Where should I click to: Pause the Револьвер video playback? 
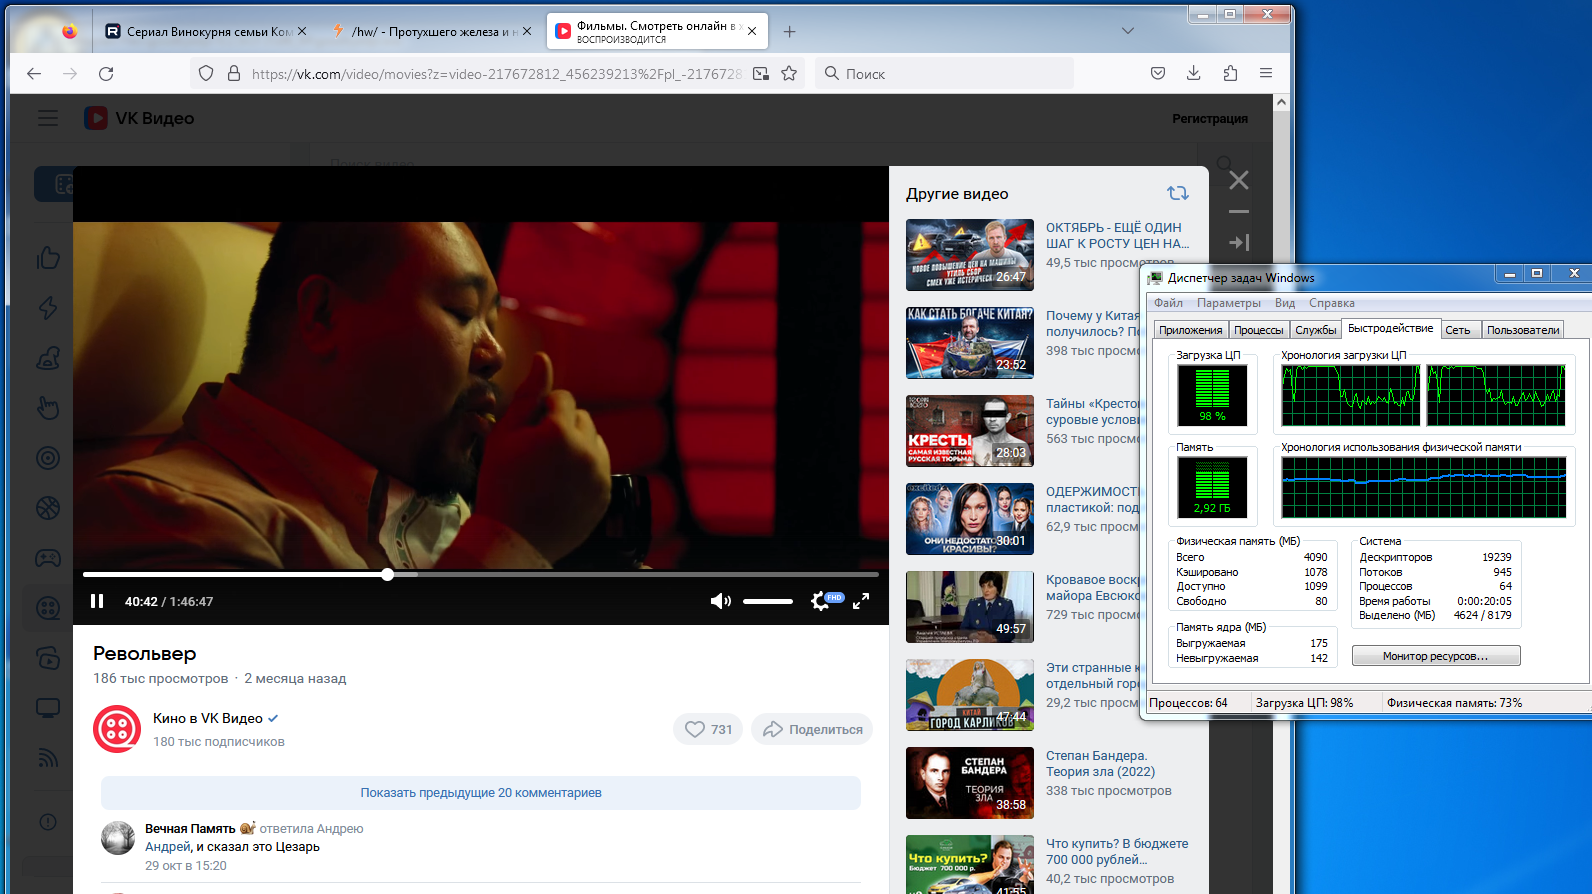click(x=97, y=601)
